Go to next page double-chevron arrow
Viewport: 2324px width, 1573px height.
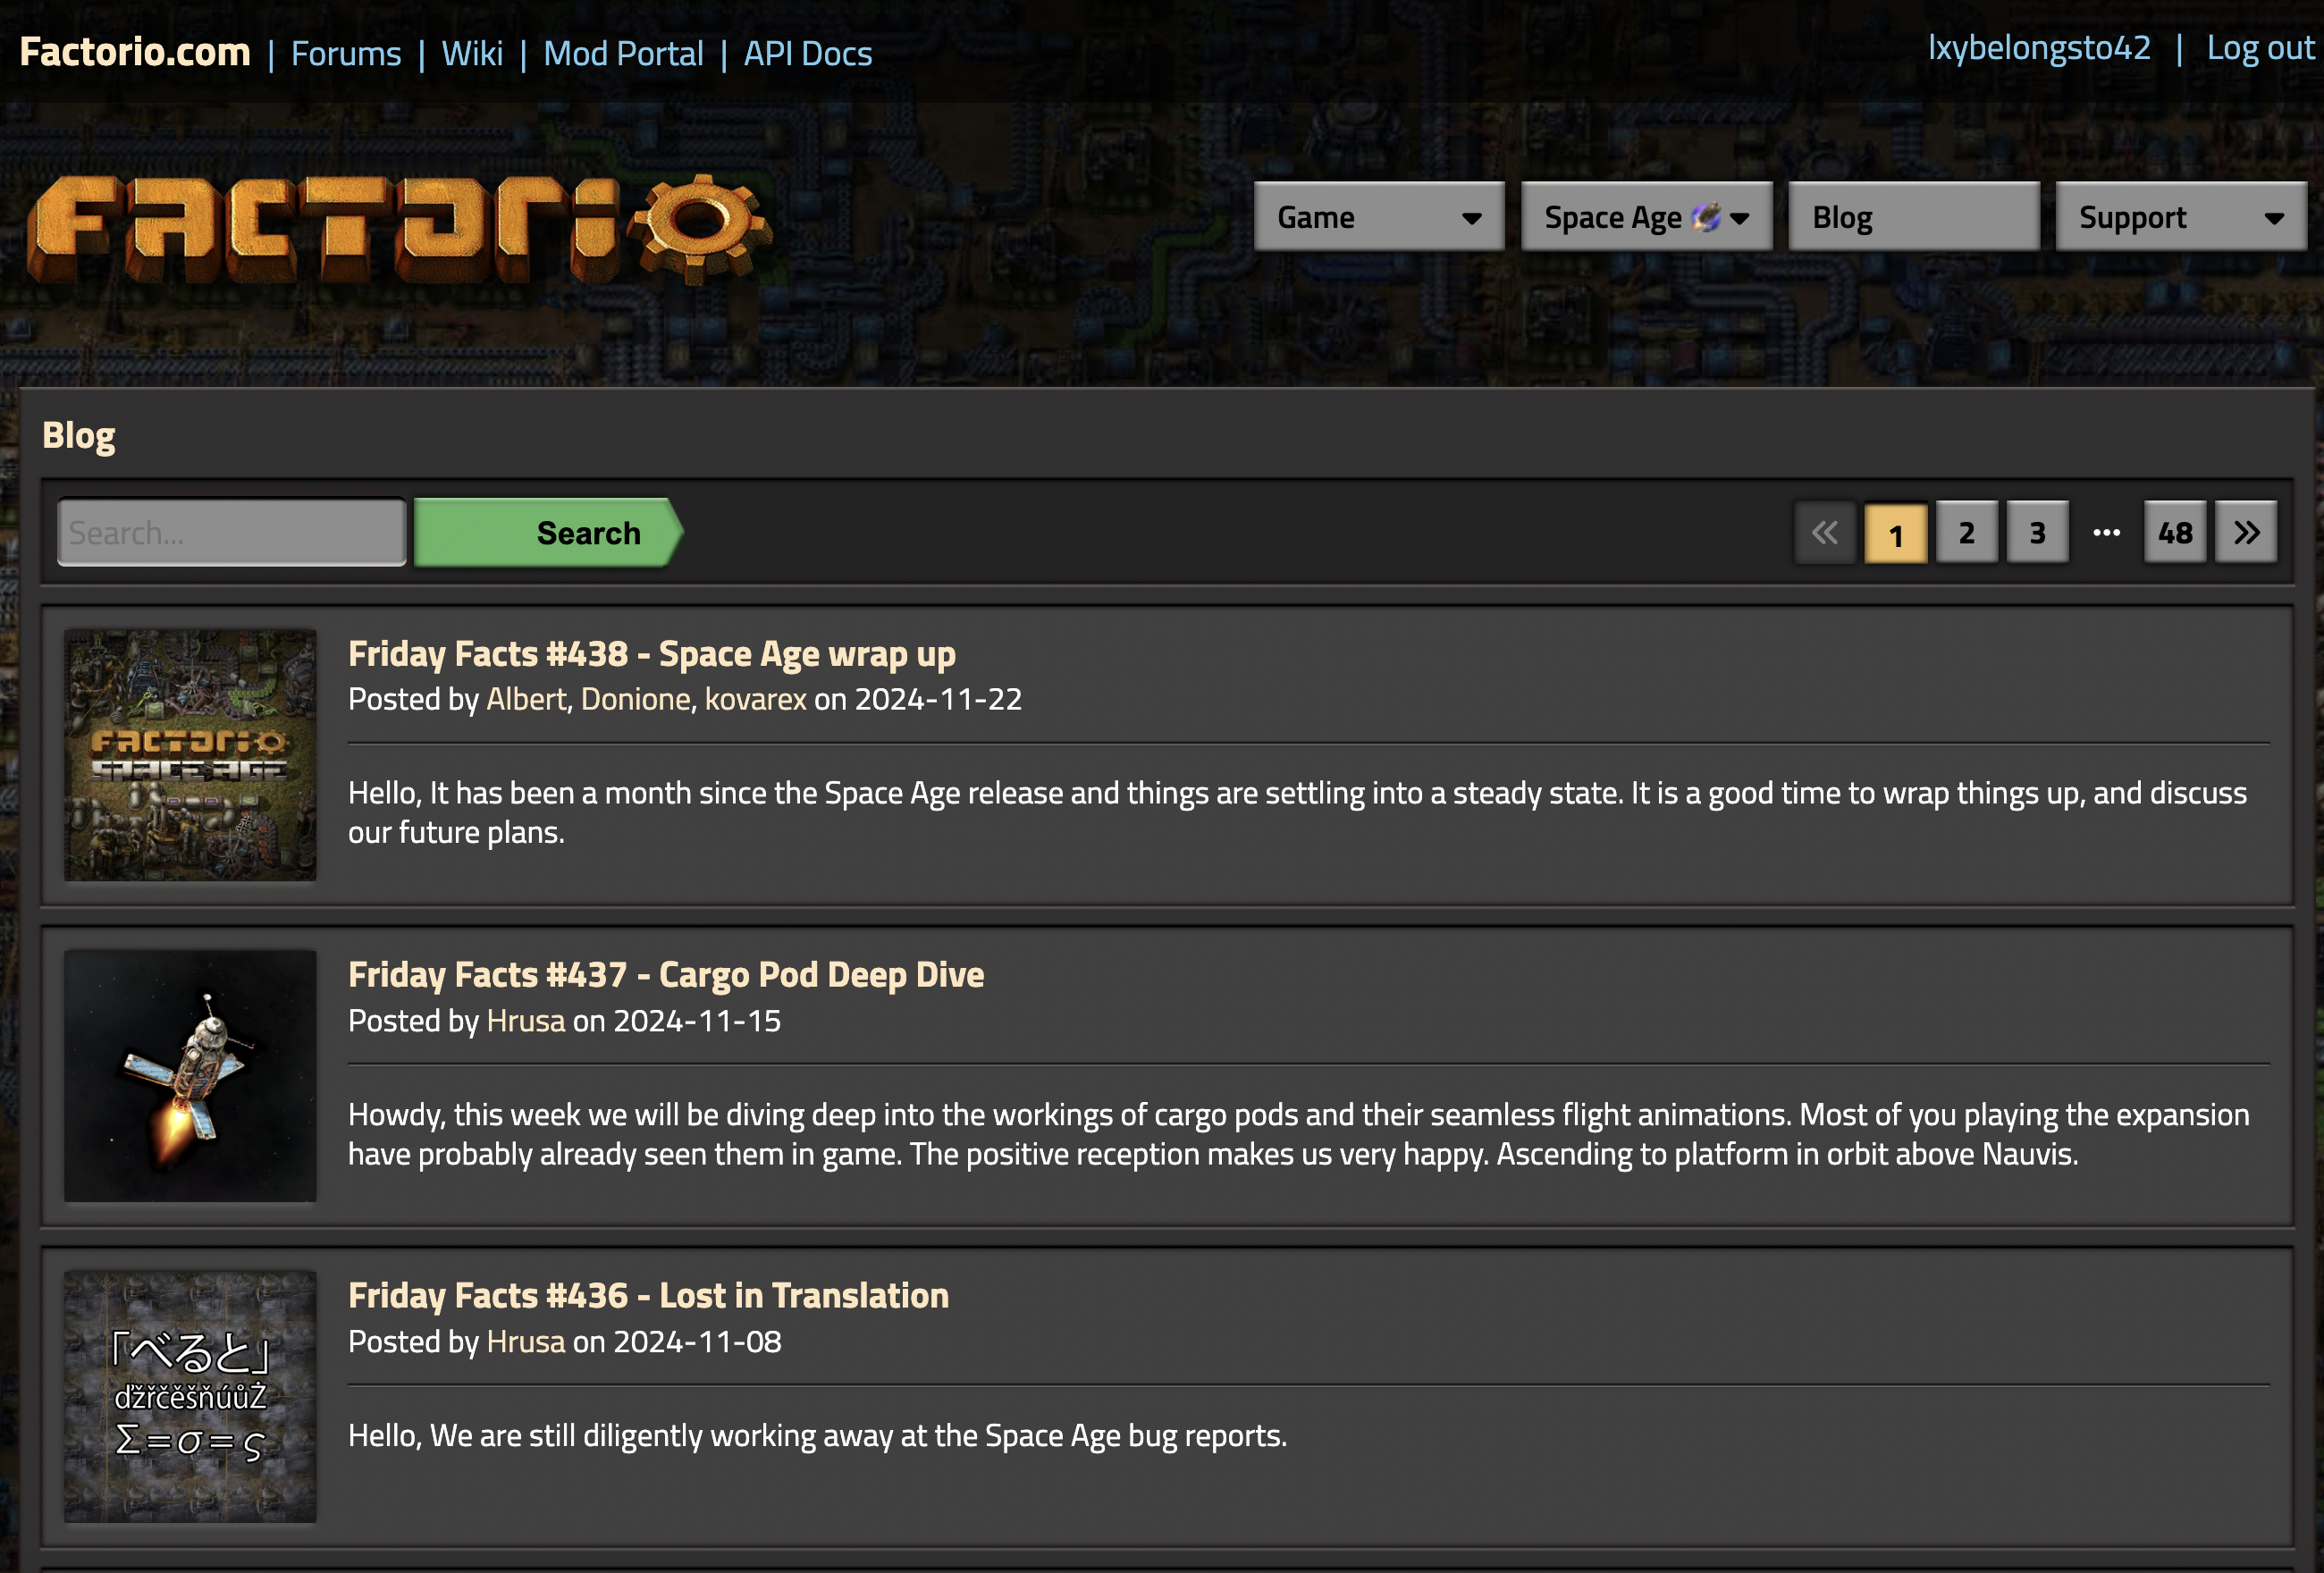(x=2246, y=533)
